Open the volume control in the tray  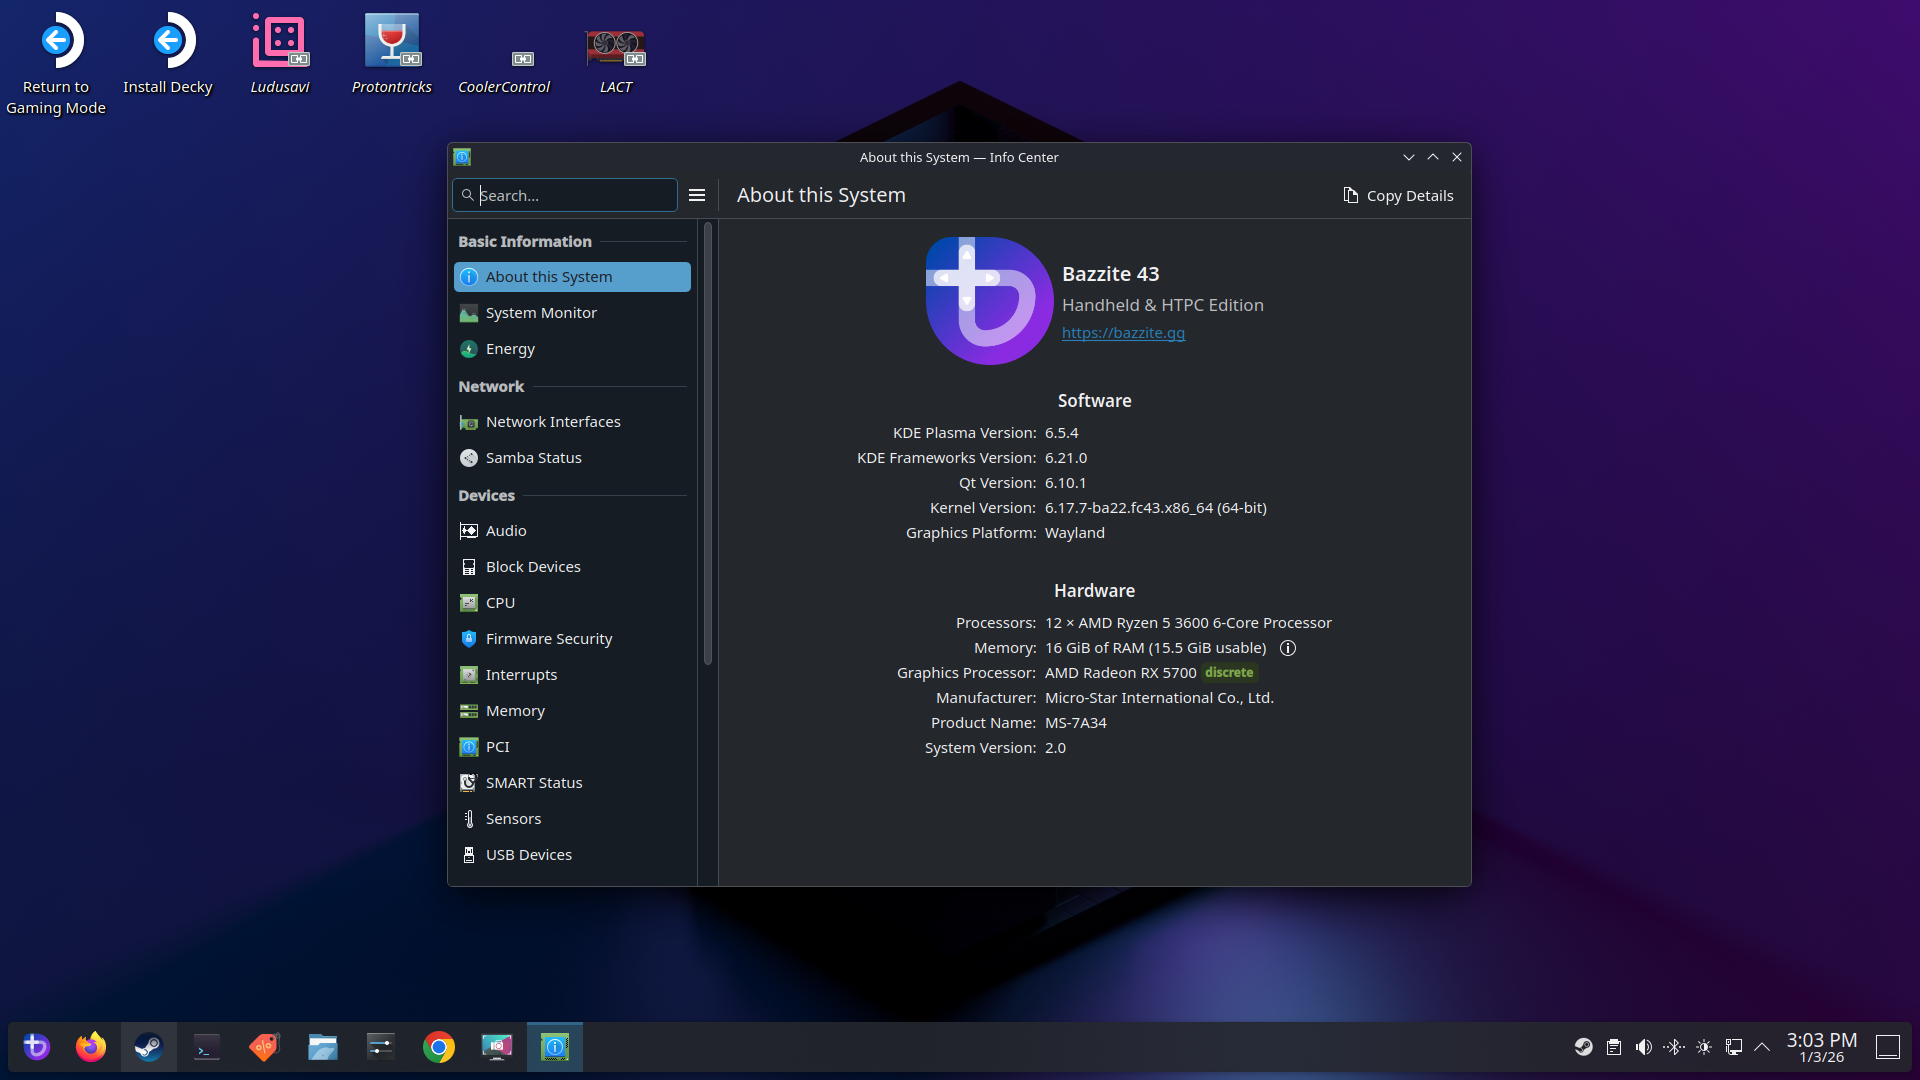(x=1643, y=1047)
